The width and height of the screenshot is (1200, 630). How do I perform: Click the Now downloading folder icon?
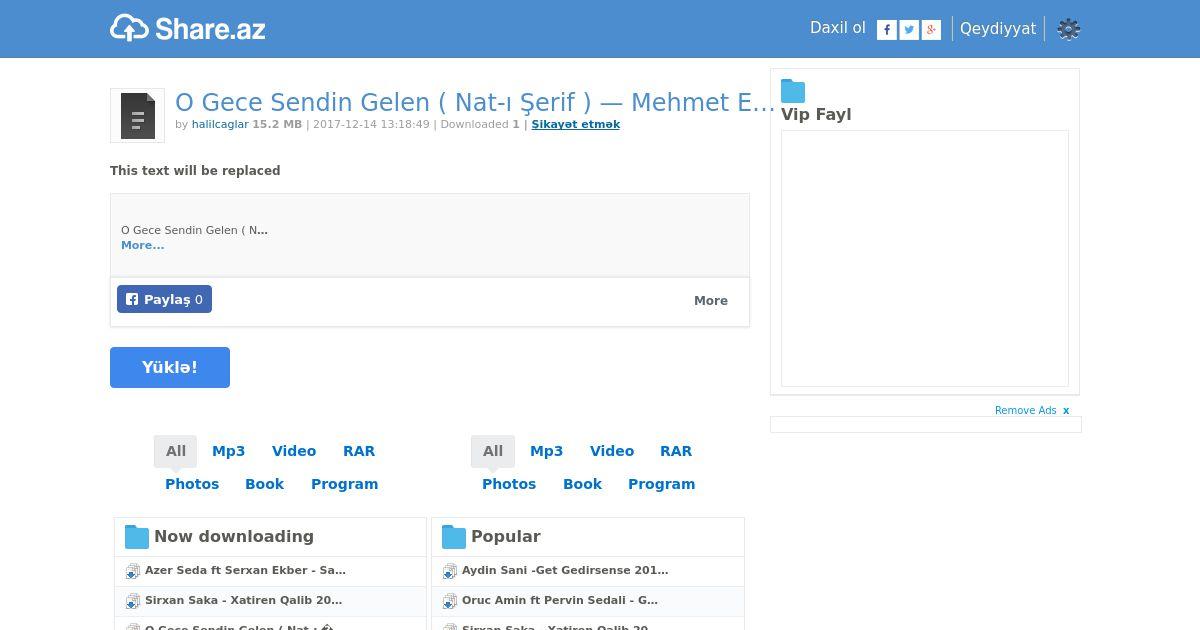point(137,537)
